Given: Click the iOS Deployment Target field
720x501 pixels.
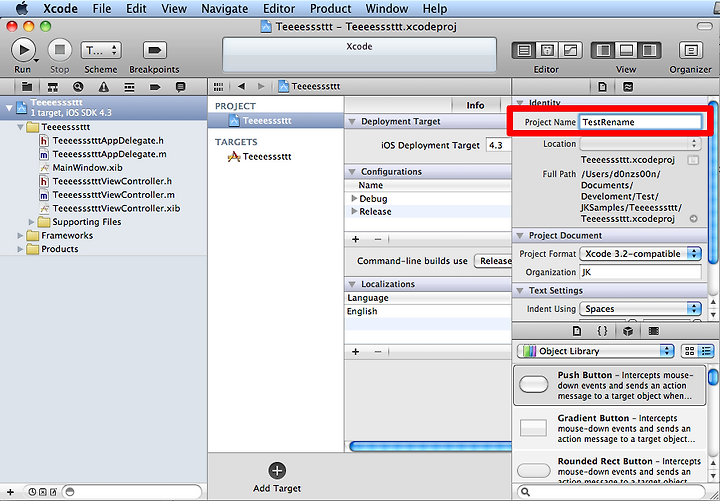Looking at the screenshot, I should coord(498,145).
